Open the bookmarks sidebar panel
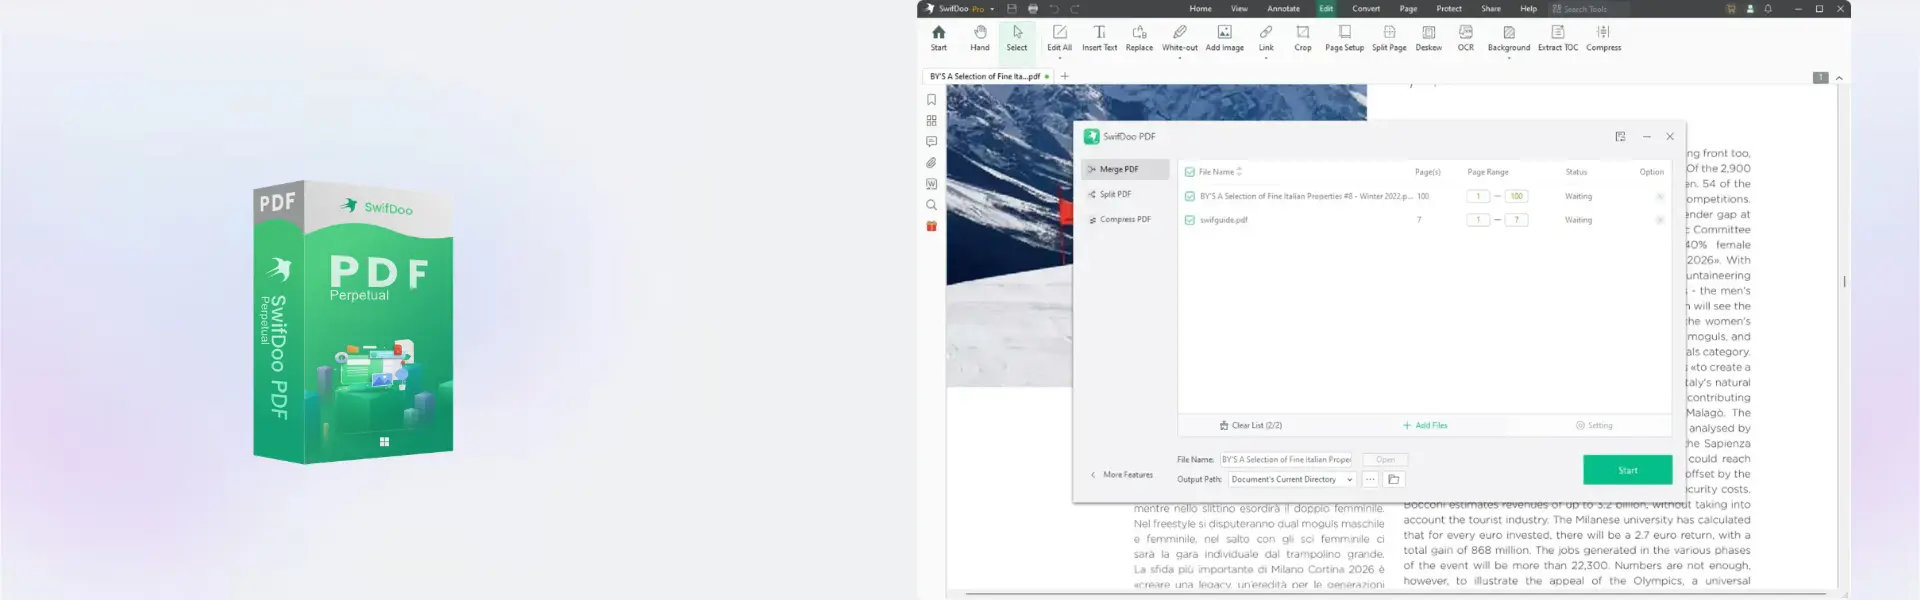The image size is (1920, 600). (931, 100)
